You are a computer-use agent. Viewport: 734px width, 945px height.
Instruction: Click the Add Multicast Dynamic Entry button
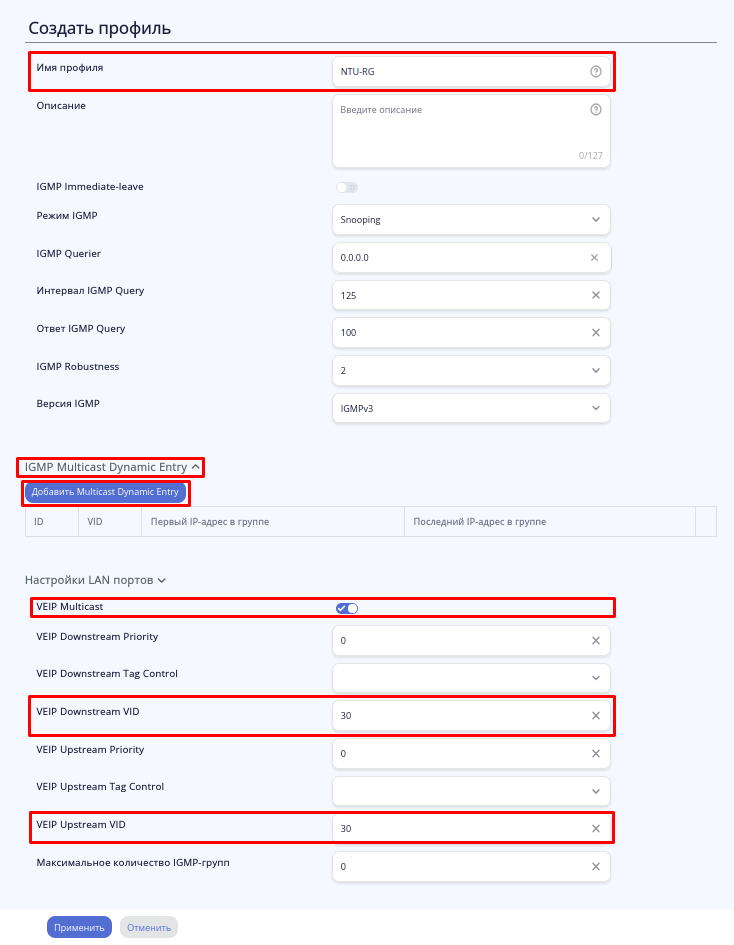105,492
